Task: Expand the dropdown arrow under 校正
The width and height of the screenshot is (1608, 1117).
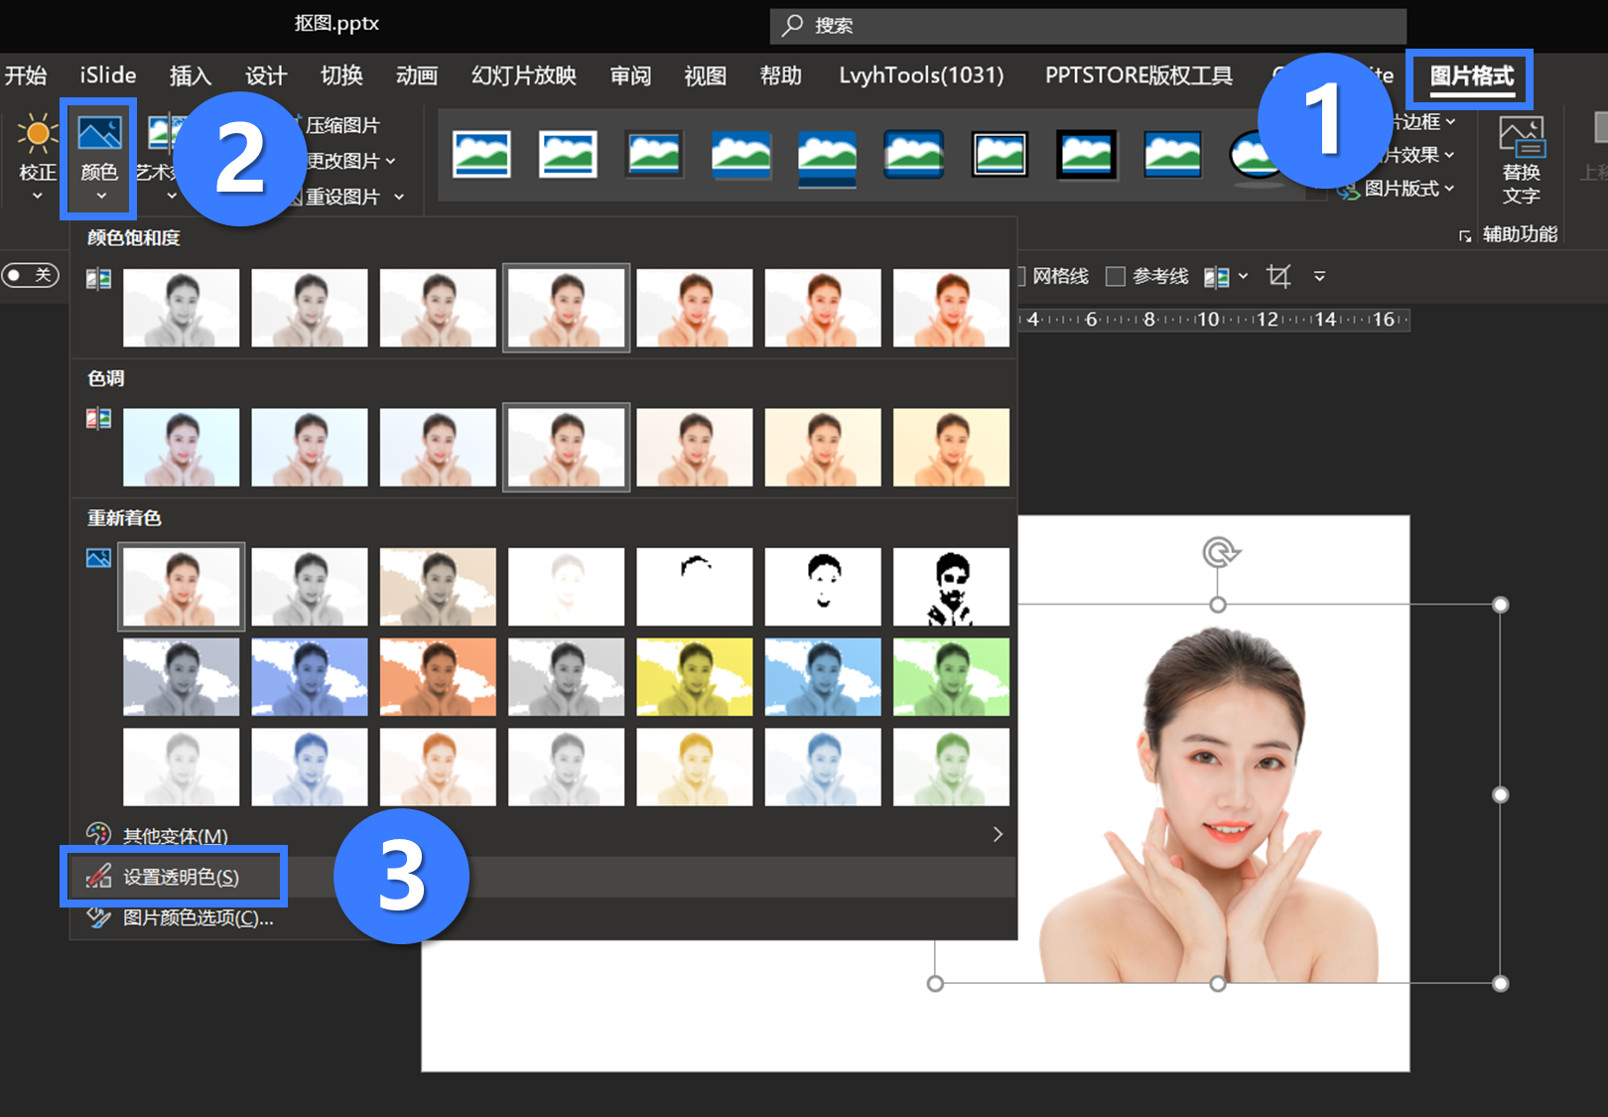Action: (x=37, y=196)
